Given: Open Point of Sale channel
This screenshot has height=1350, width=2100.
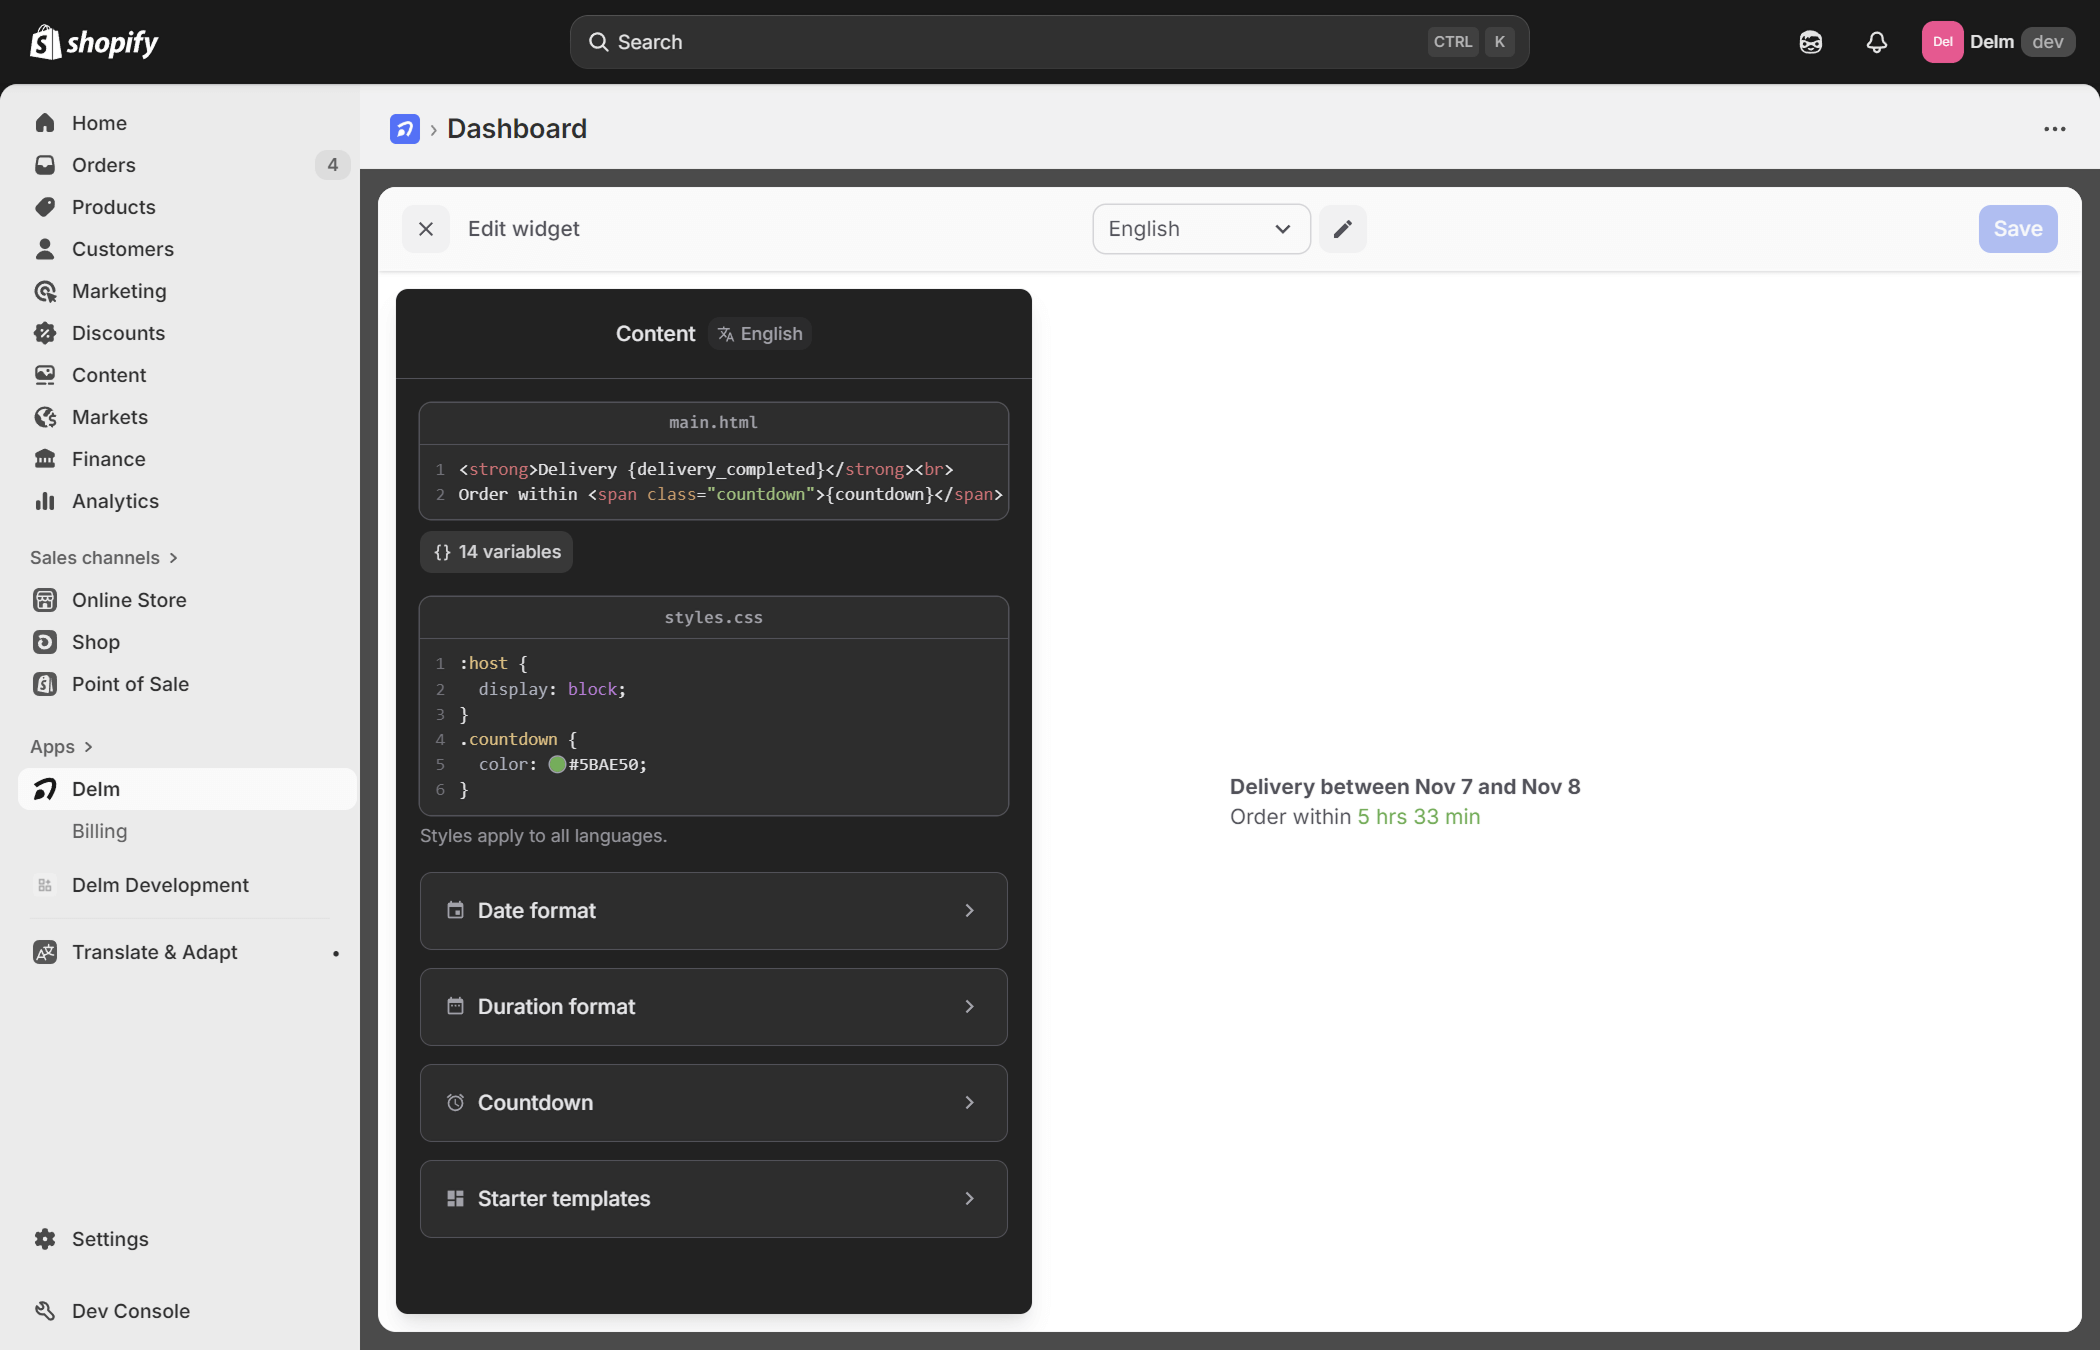Looking at the screenshot, I should click(129, 684).
